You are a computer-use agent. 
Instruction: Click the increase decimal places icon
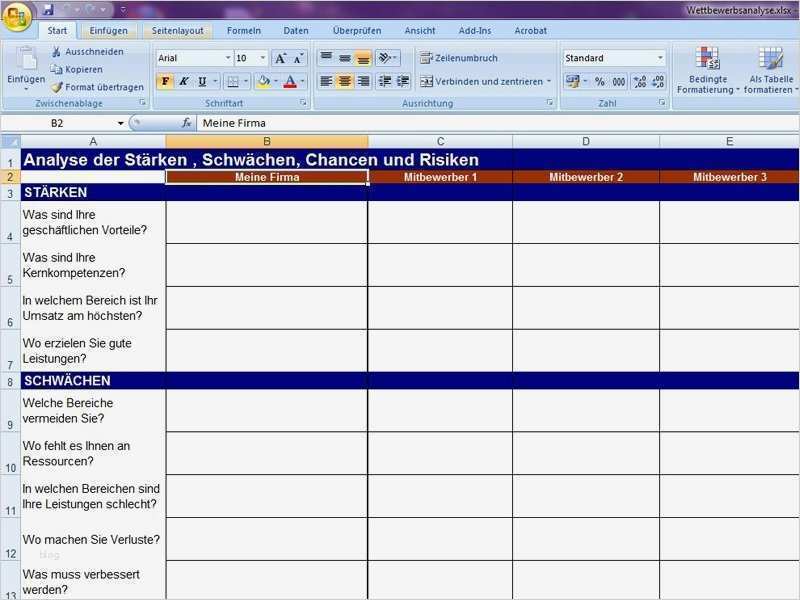(640, 82)
